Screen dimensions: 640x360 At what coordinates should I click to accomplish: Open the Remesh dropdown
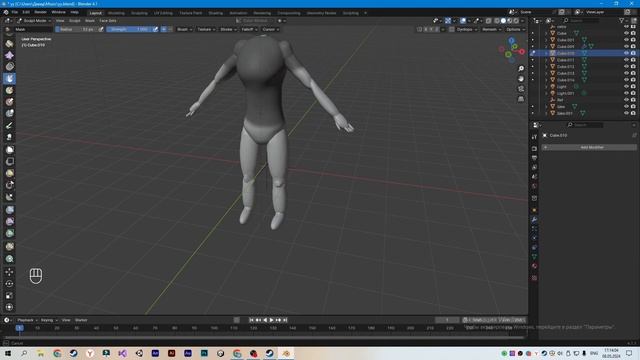(x=491, y=29)
